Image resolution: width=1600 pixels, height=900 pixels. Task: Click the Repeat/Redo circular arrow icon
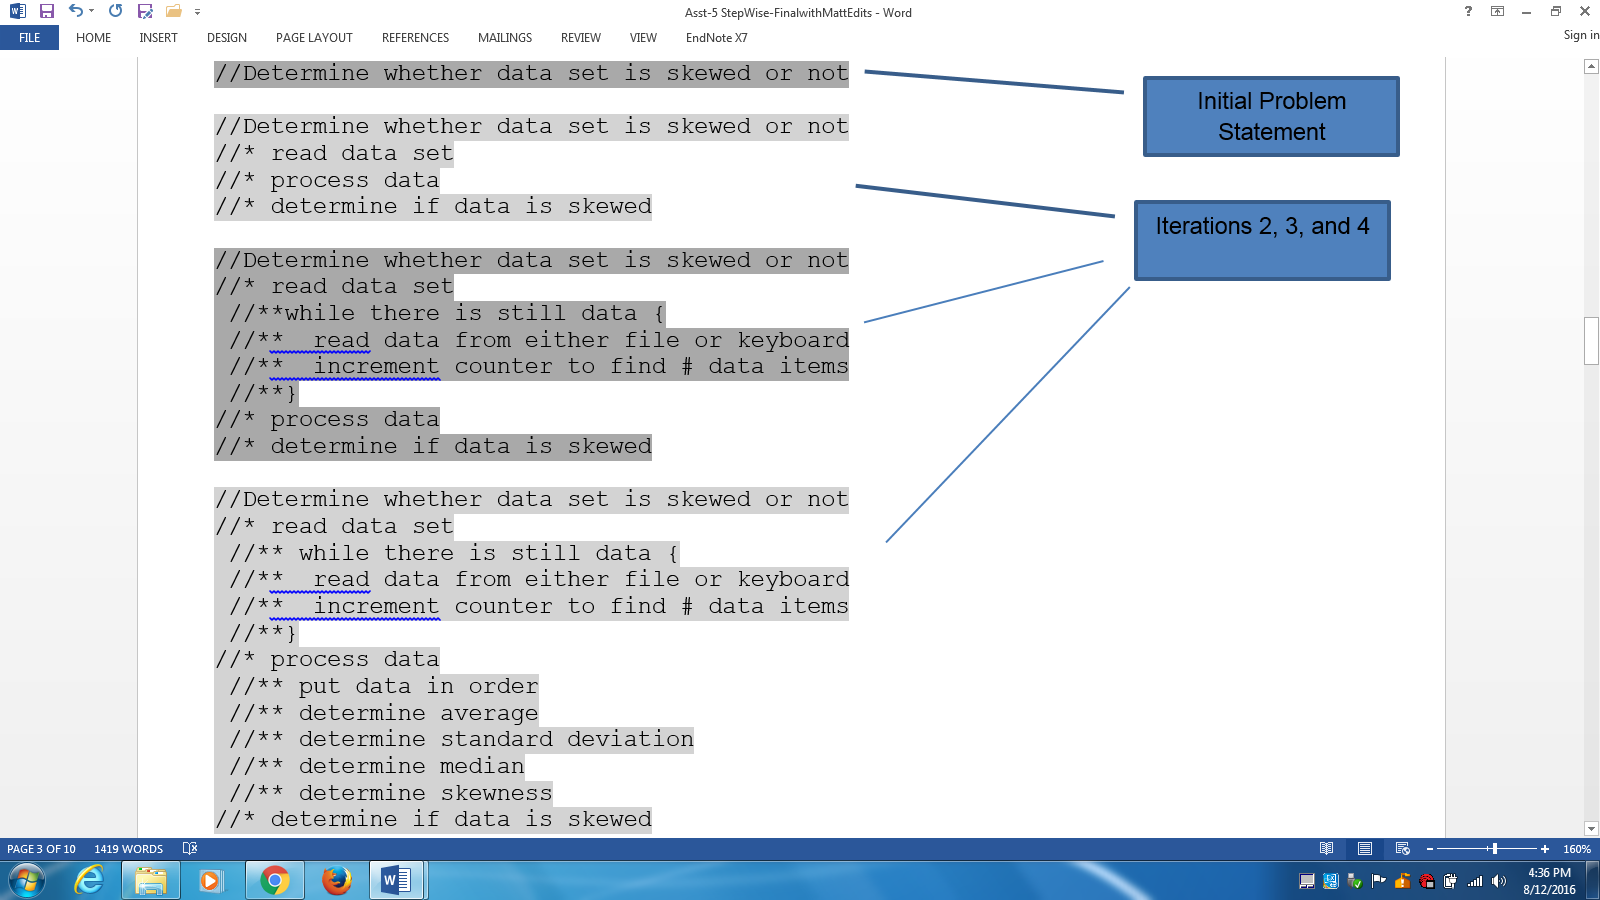click(115, 11)
